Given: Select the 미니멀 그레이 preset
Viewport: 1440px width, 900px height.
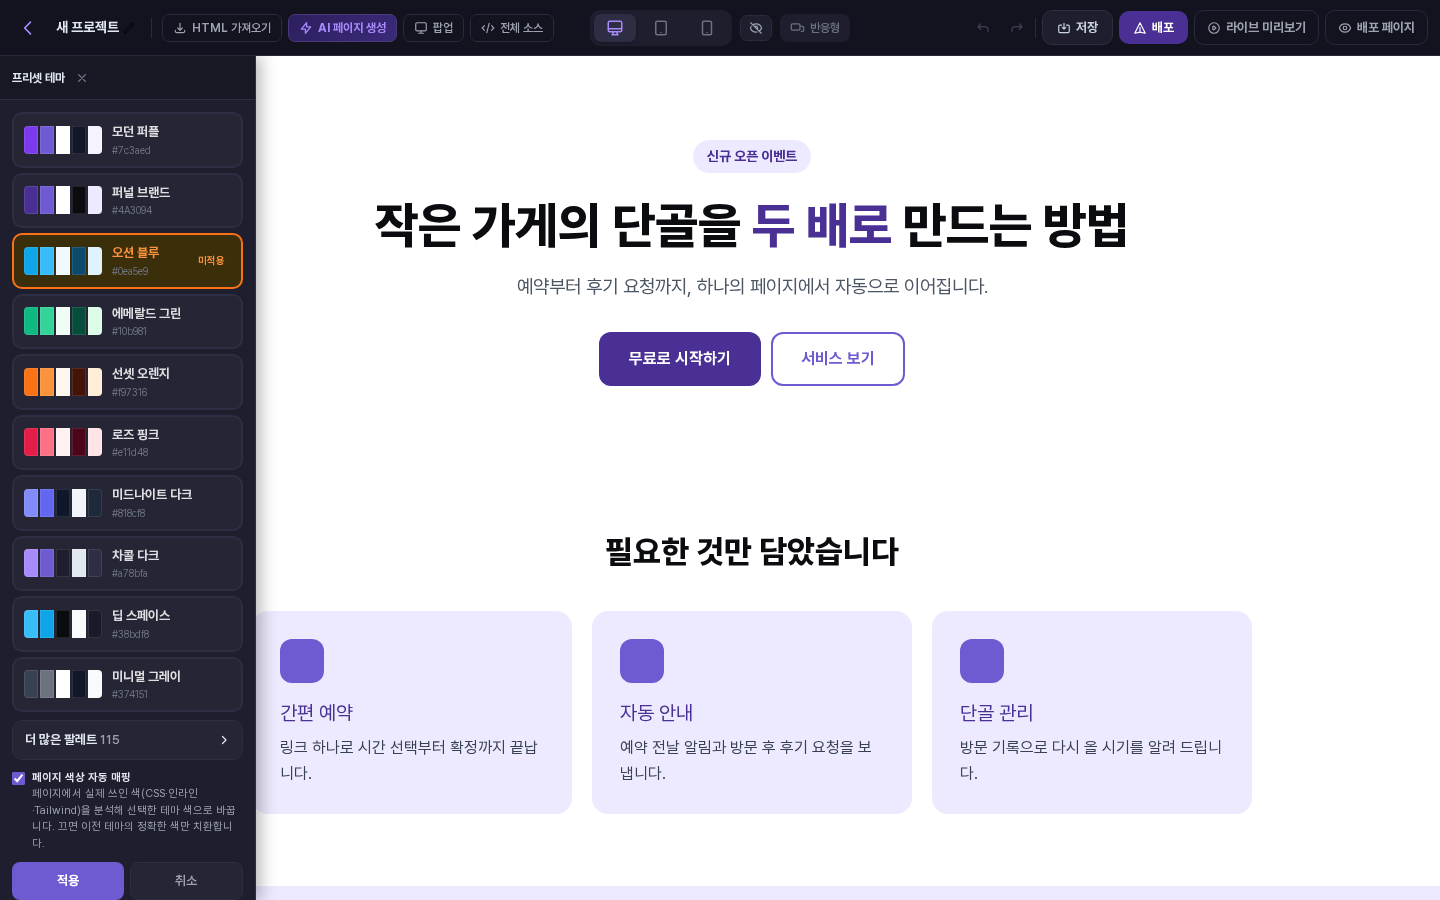Looking at the screenshot, I should click(127, 684).
